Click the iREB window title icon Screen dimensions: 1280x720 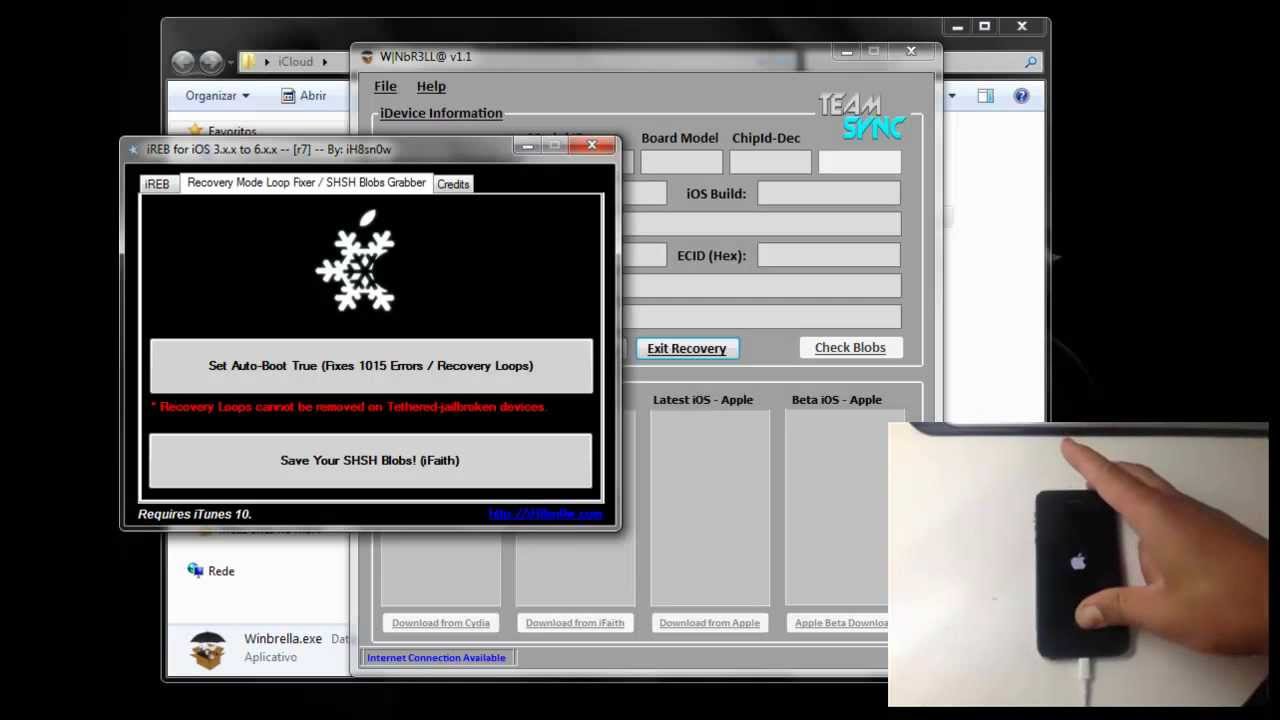[133, 149]
